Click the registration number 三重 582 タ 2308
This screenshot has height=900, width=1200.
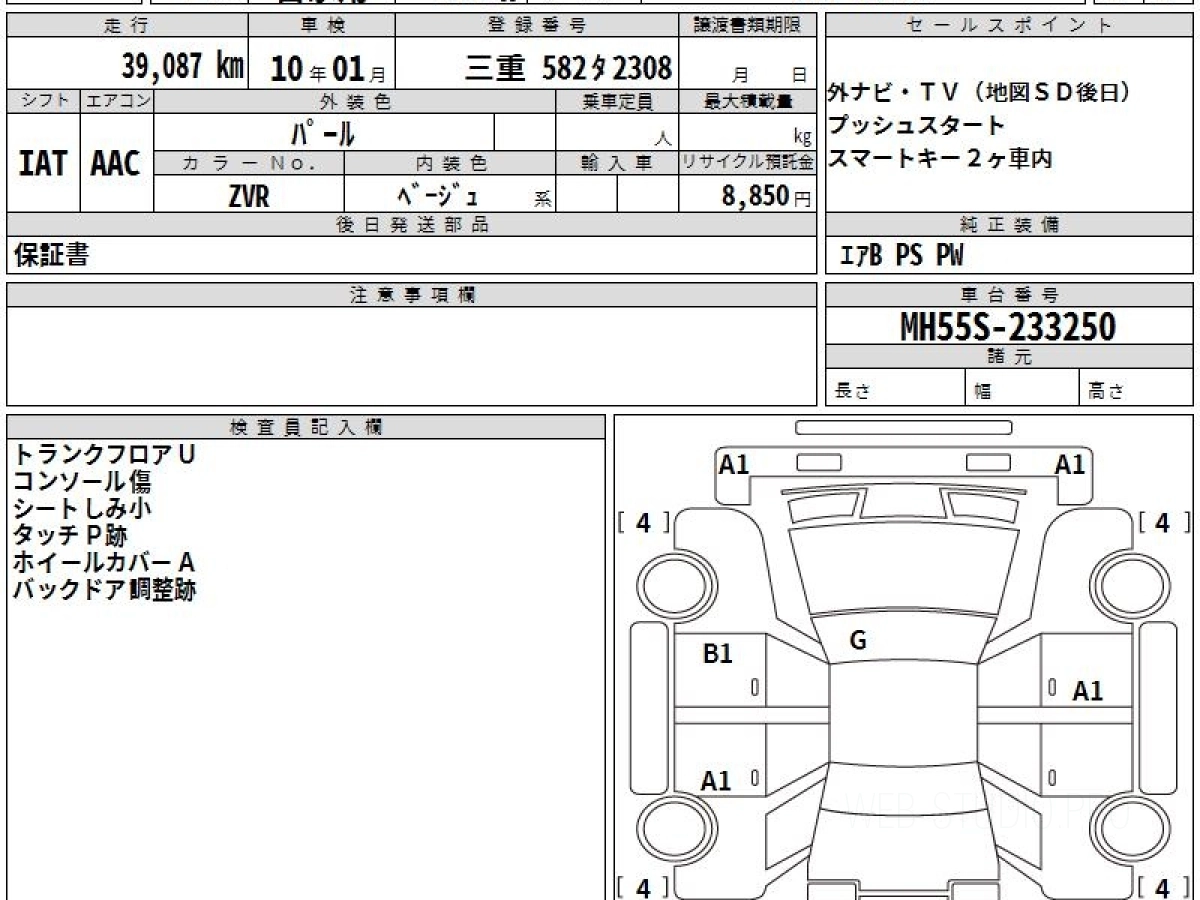tap(568, 68)
